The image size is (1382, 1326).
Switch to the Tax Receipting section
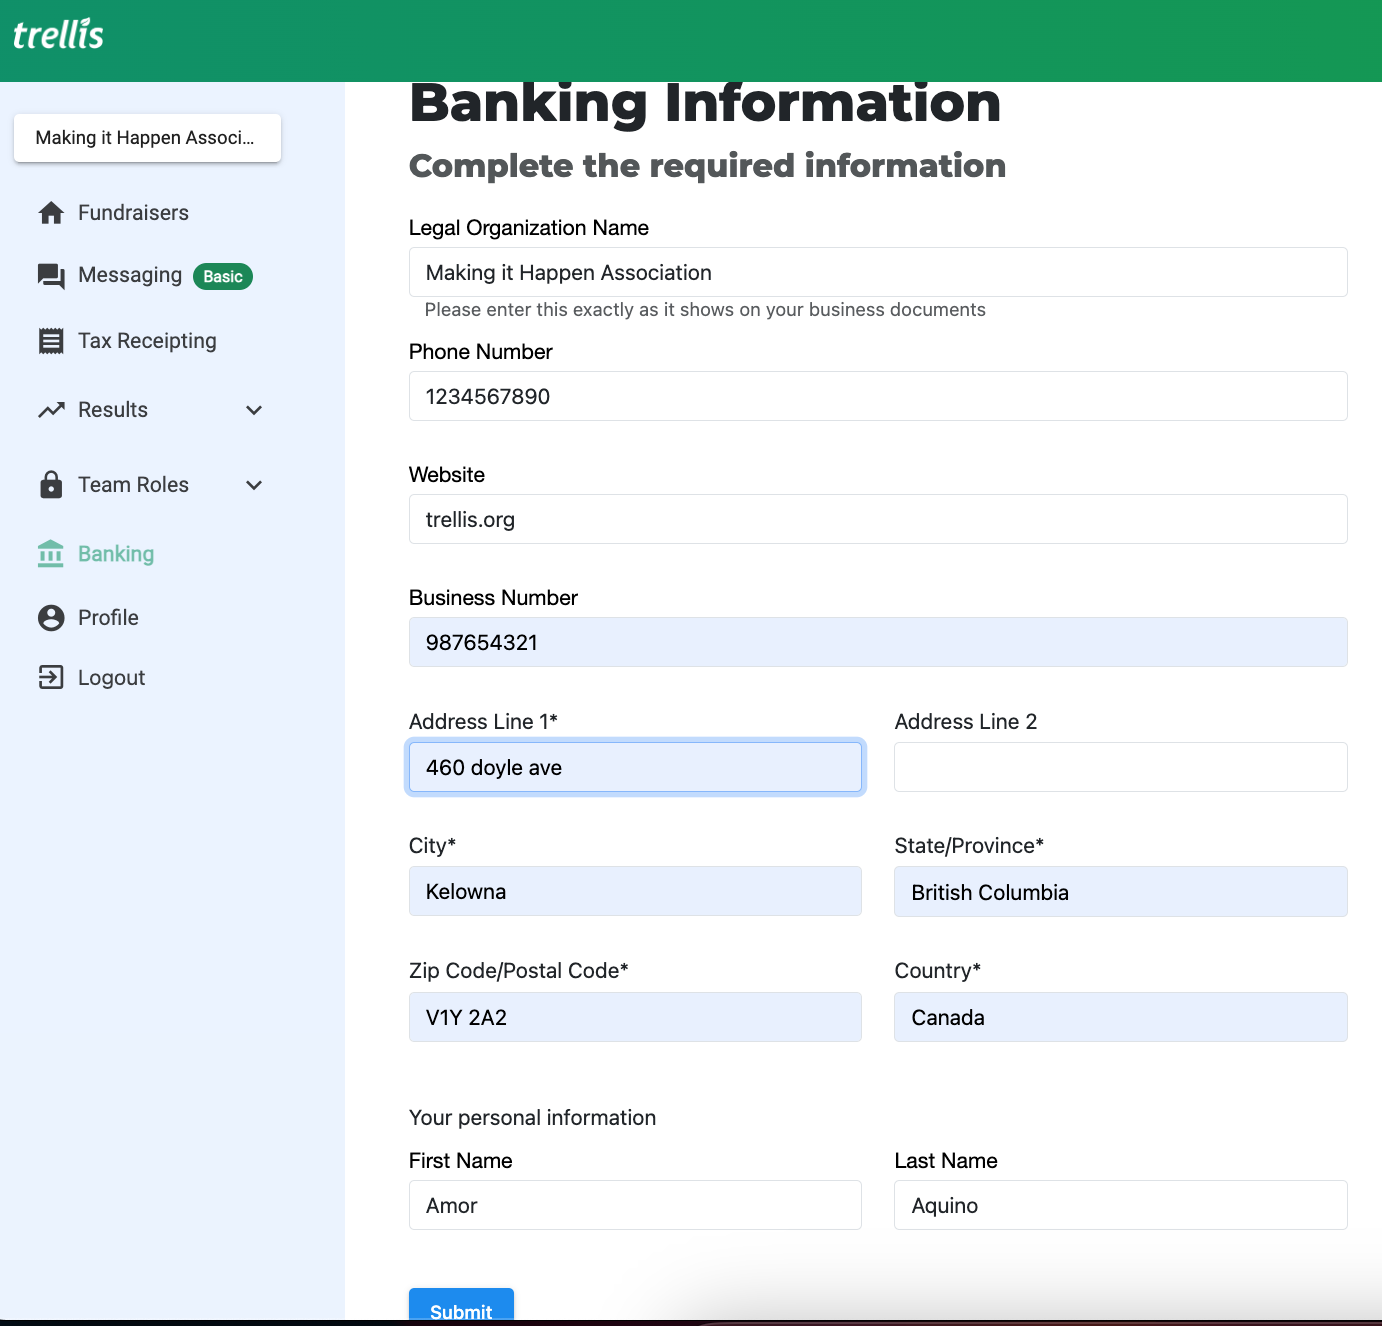tap(146, 340)
